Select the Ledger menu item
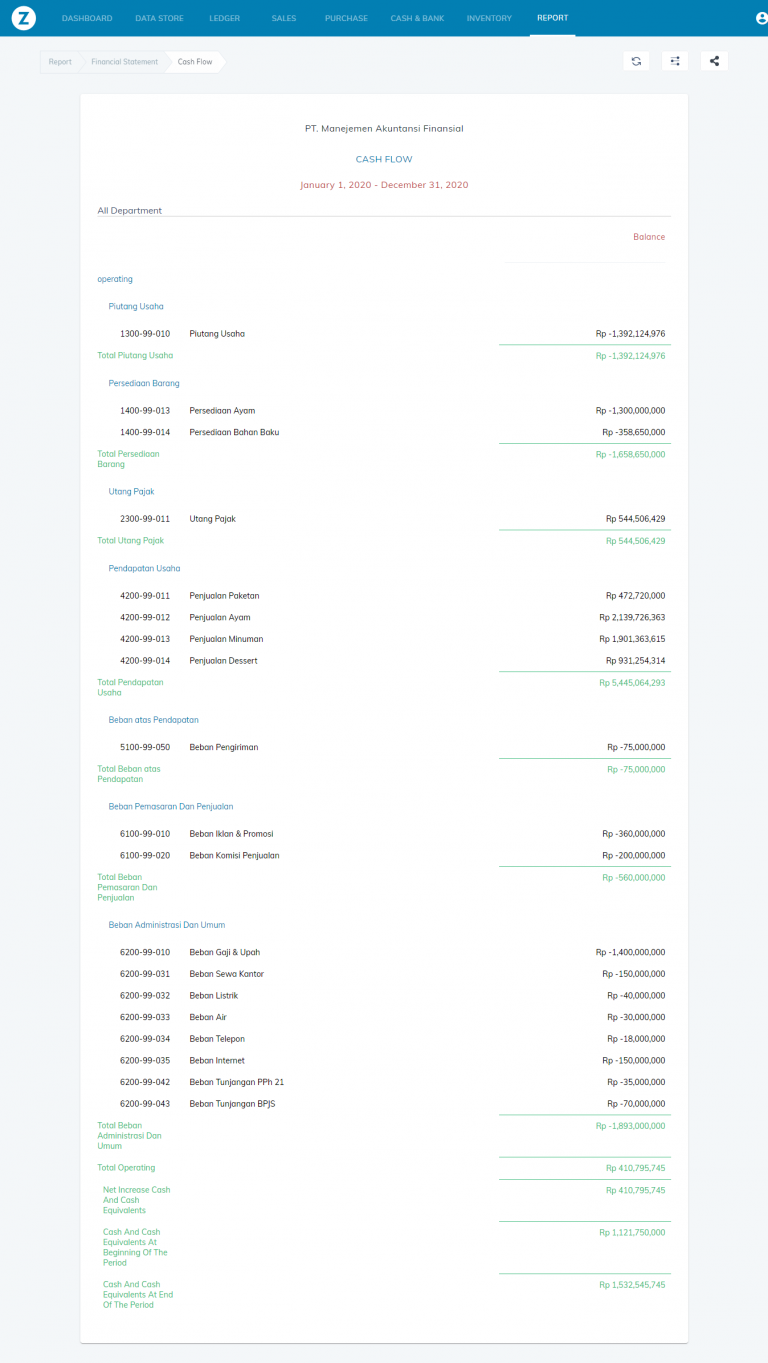This screenshot has height=1363, width=768. point(225,18)
